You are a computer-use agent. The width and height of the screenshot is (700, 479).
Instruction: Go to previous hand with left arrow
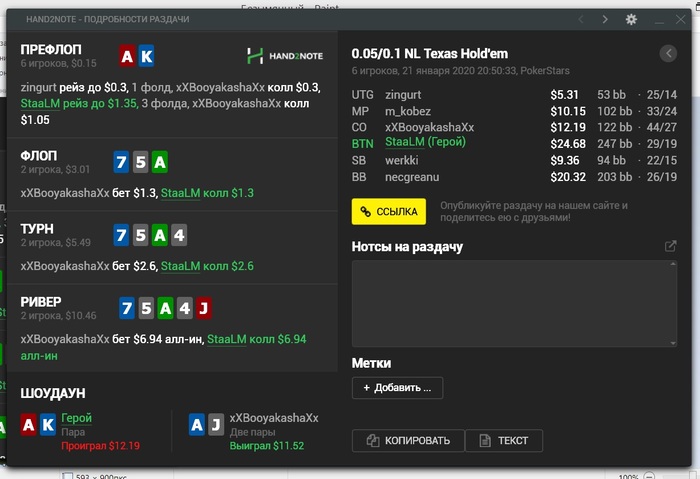(x=581, y=19)
